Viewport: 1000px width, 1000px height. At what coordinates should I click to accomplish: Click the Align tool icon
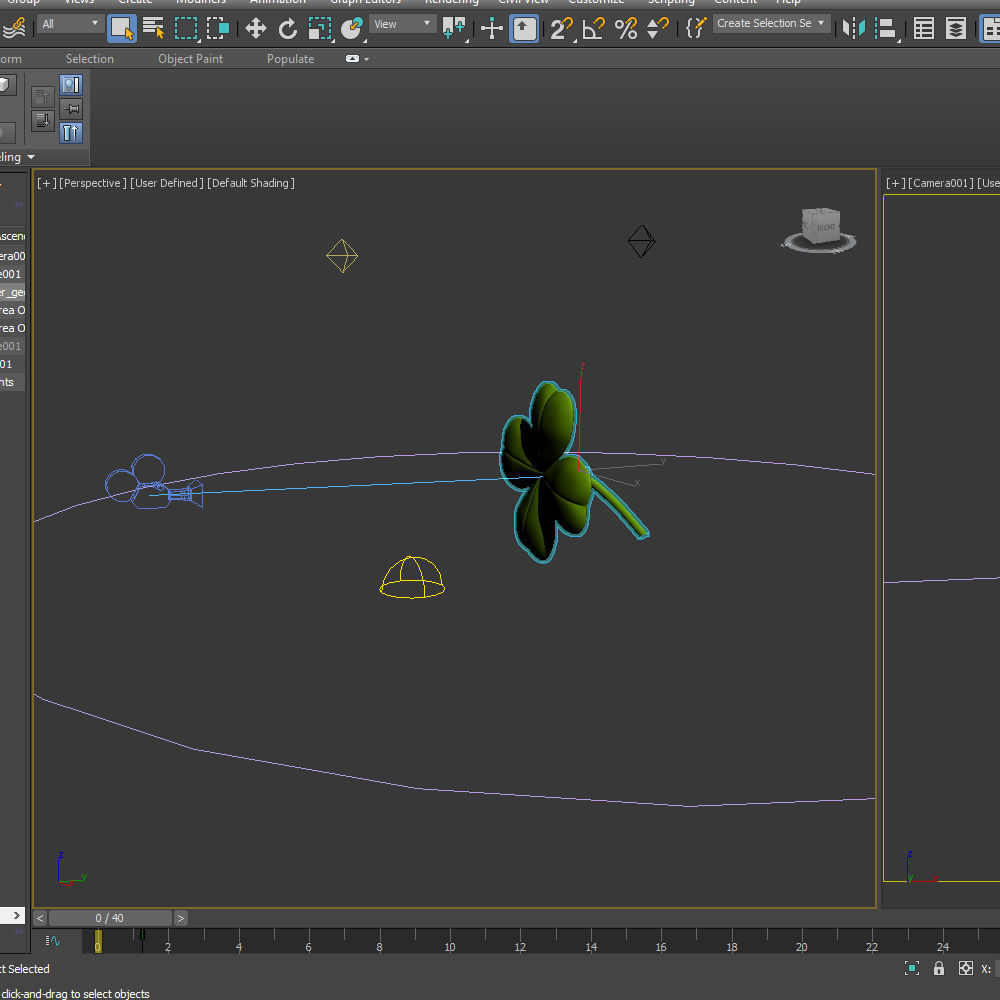pos(885,28)
